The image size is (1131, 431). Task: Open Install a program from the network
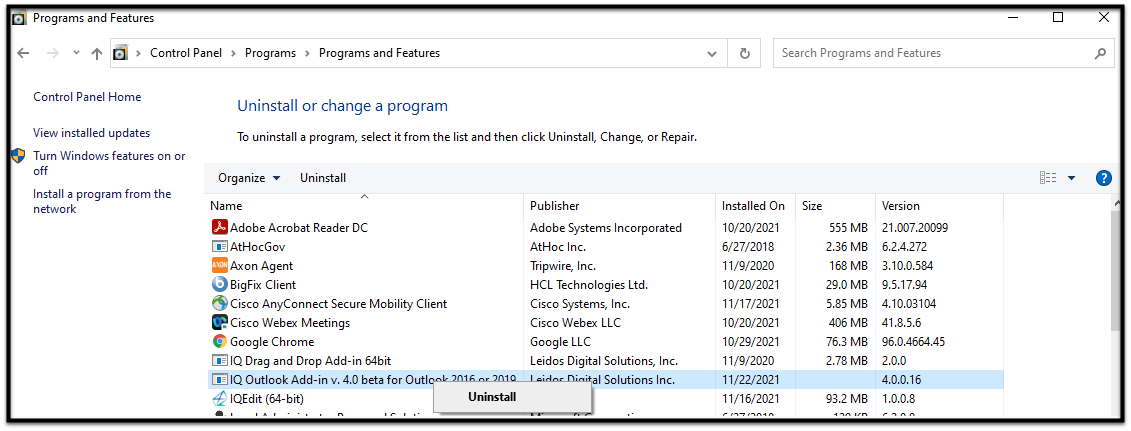click(102, 201)
